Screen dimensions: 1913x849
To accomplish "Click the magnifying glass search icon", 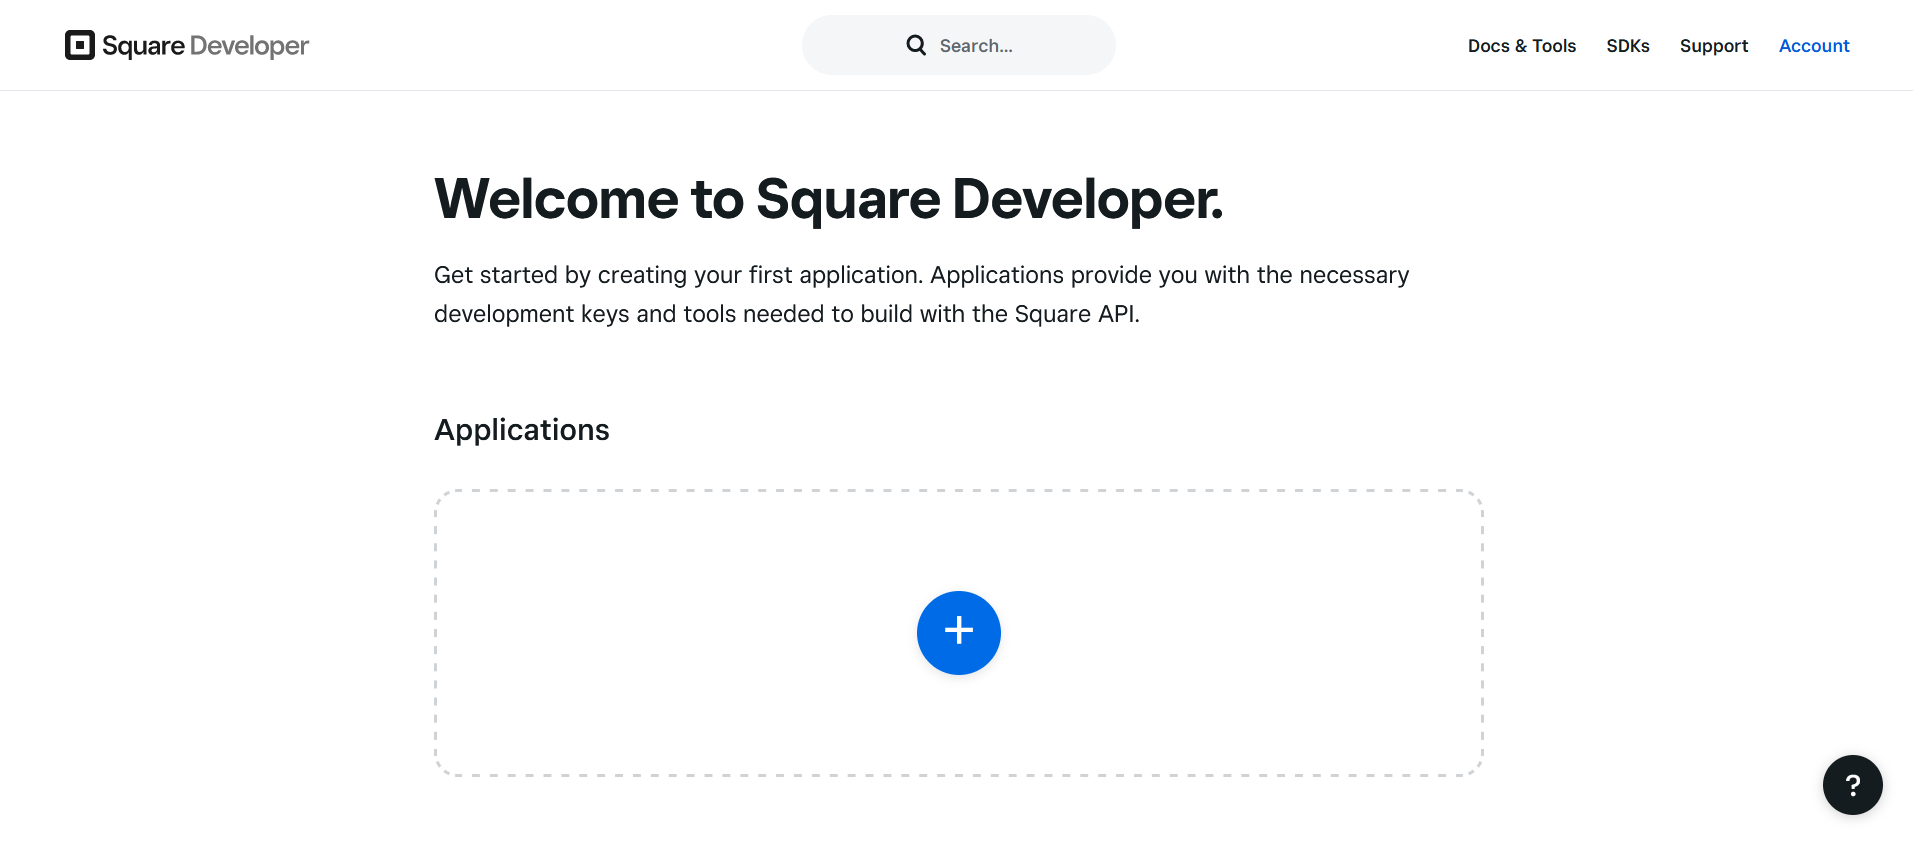I will click(x=916, y=45).
